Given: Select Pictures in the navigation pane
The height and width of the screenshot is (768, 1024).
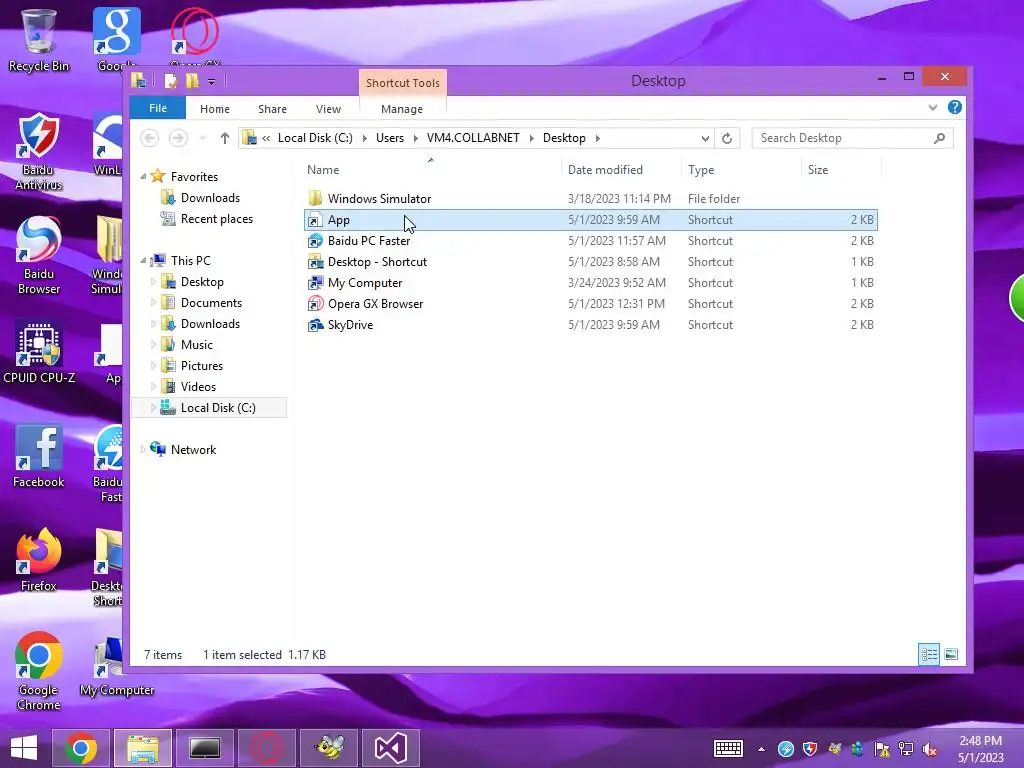Looking at the screenshot, I should click(x=193, y=366).
